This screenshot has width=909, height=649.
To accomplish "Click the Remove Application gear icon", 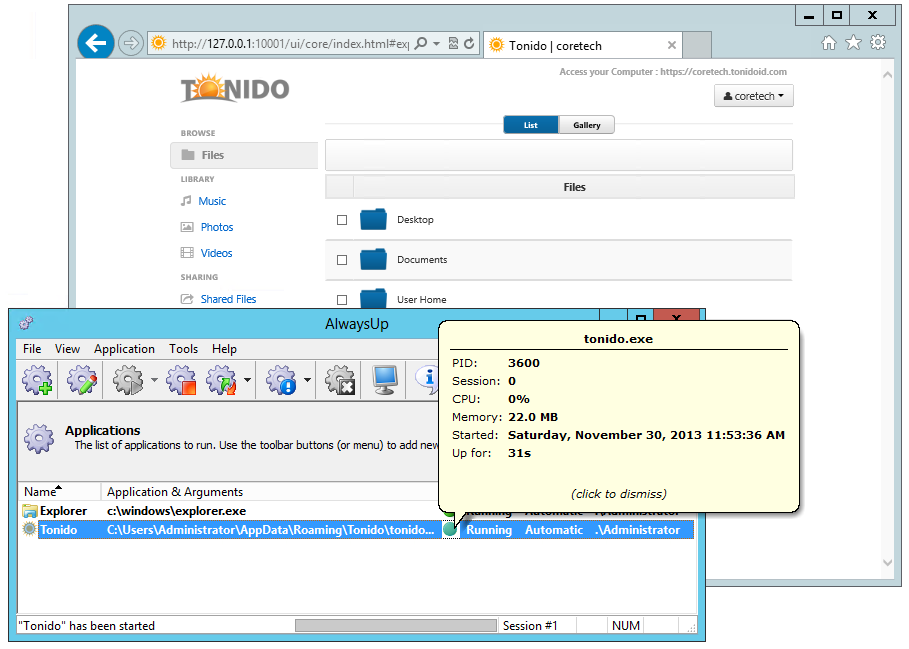I will click(x=341, y=380).
